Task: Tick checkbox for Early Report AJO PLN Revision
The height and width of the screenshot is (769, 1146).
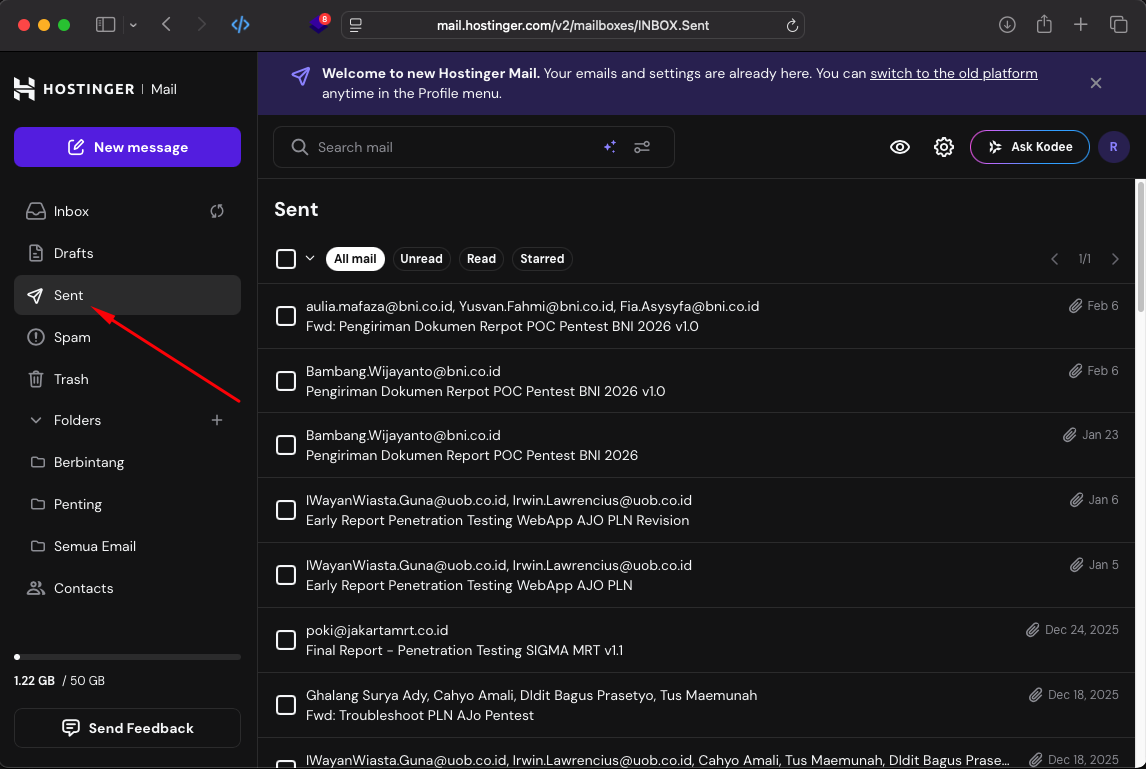Action: [286, 510]
